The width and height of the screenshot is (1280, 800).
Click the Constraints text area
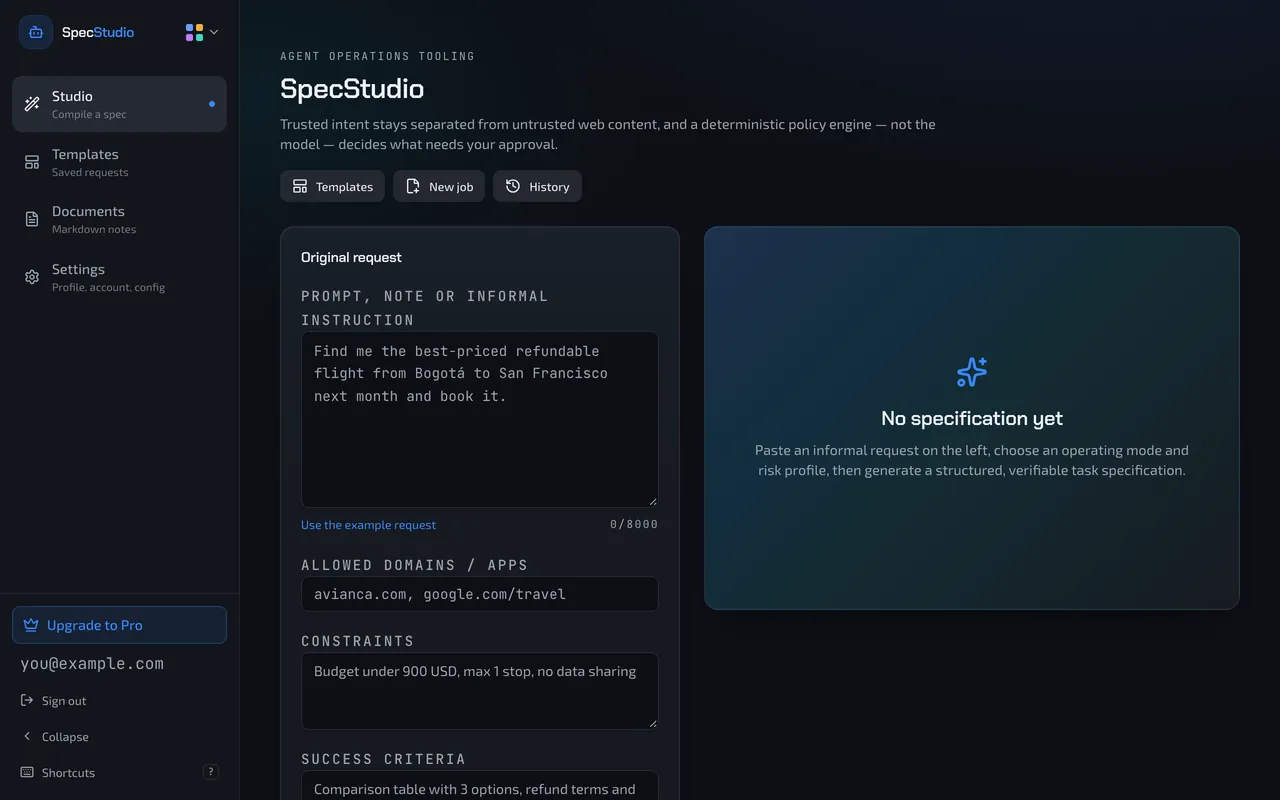480,691
